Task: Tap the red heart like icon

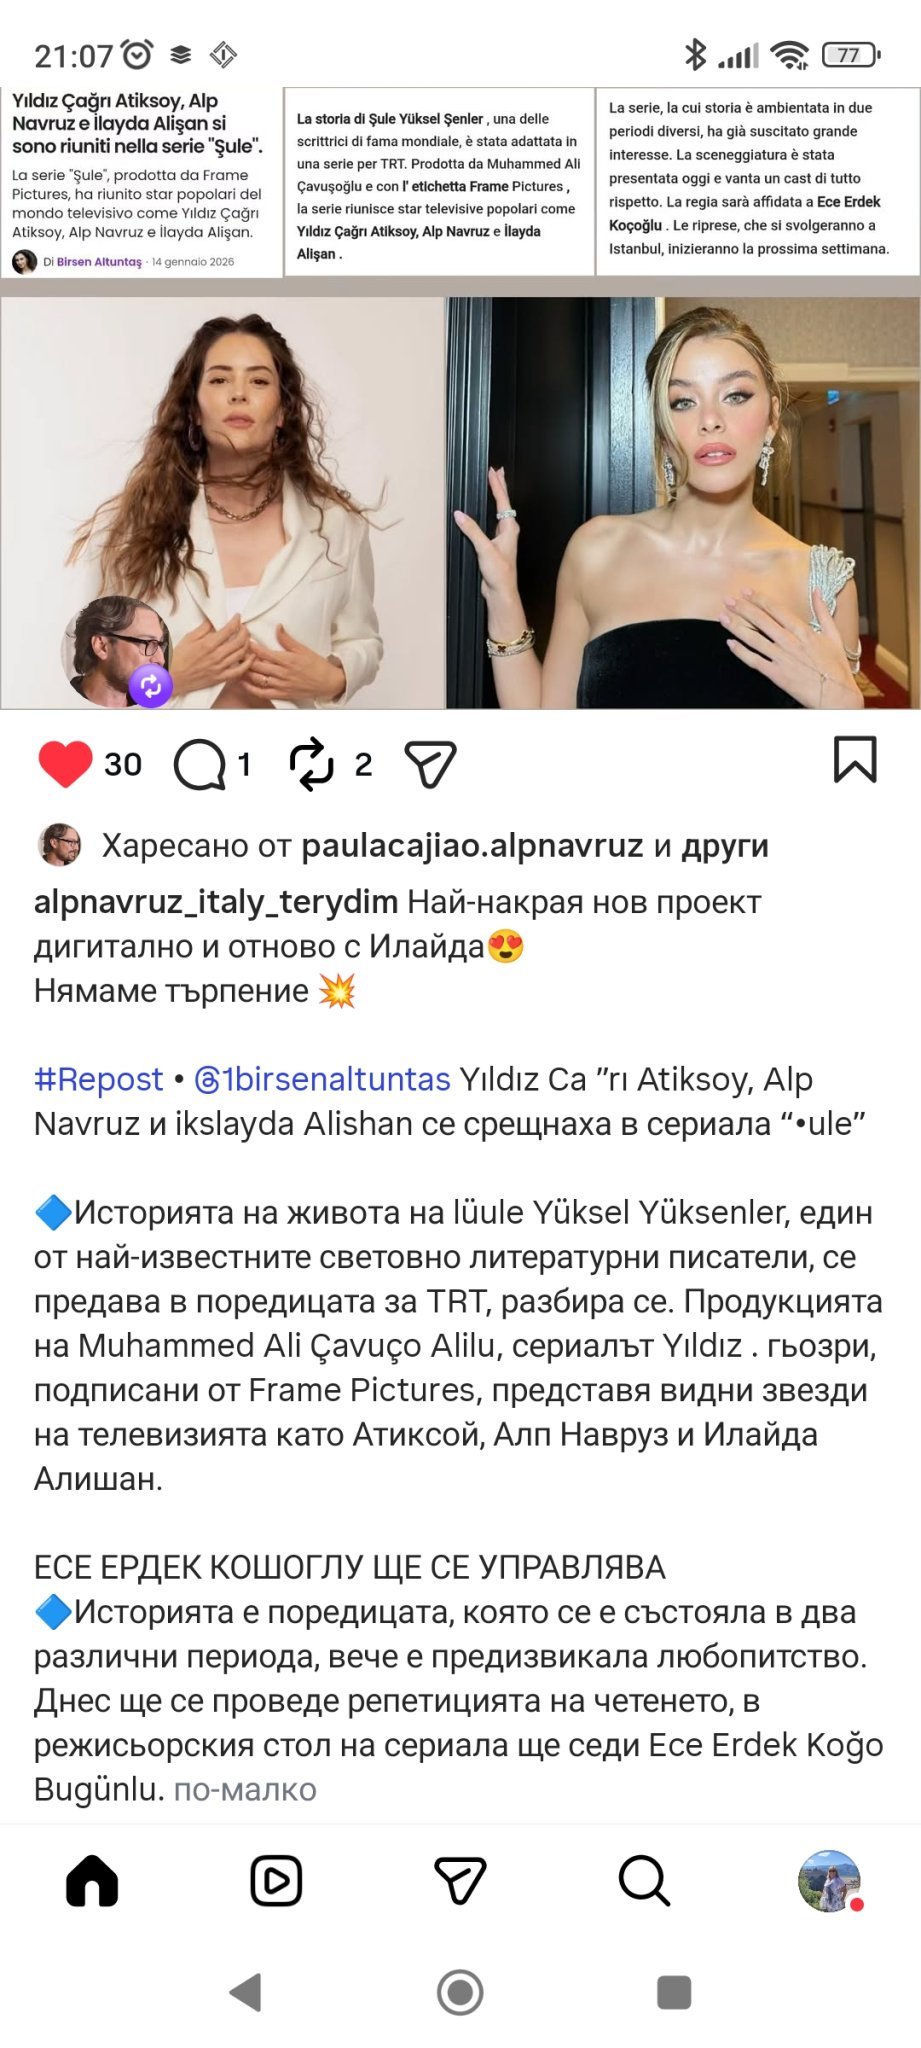Action: (x=65, y=764)
